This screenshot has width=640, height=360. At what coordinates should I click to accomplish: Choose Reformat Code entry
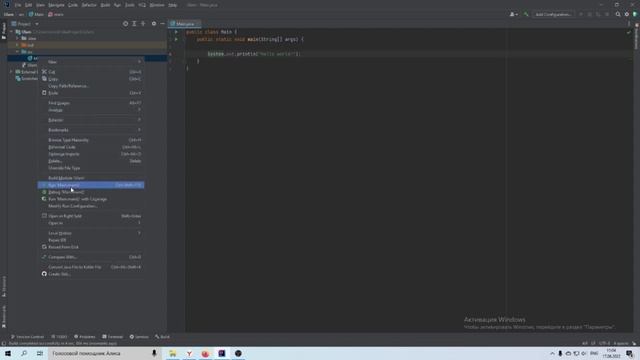(x=91, y=147)
